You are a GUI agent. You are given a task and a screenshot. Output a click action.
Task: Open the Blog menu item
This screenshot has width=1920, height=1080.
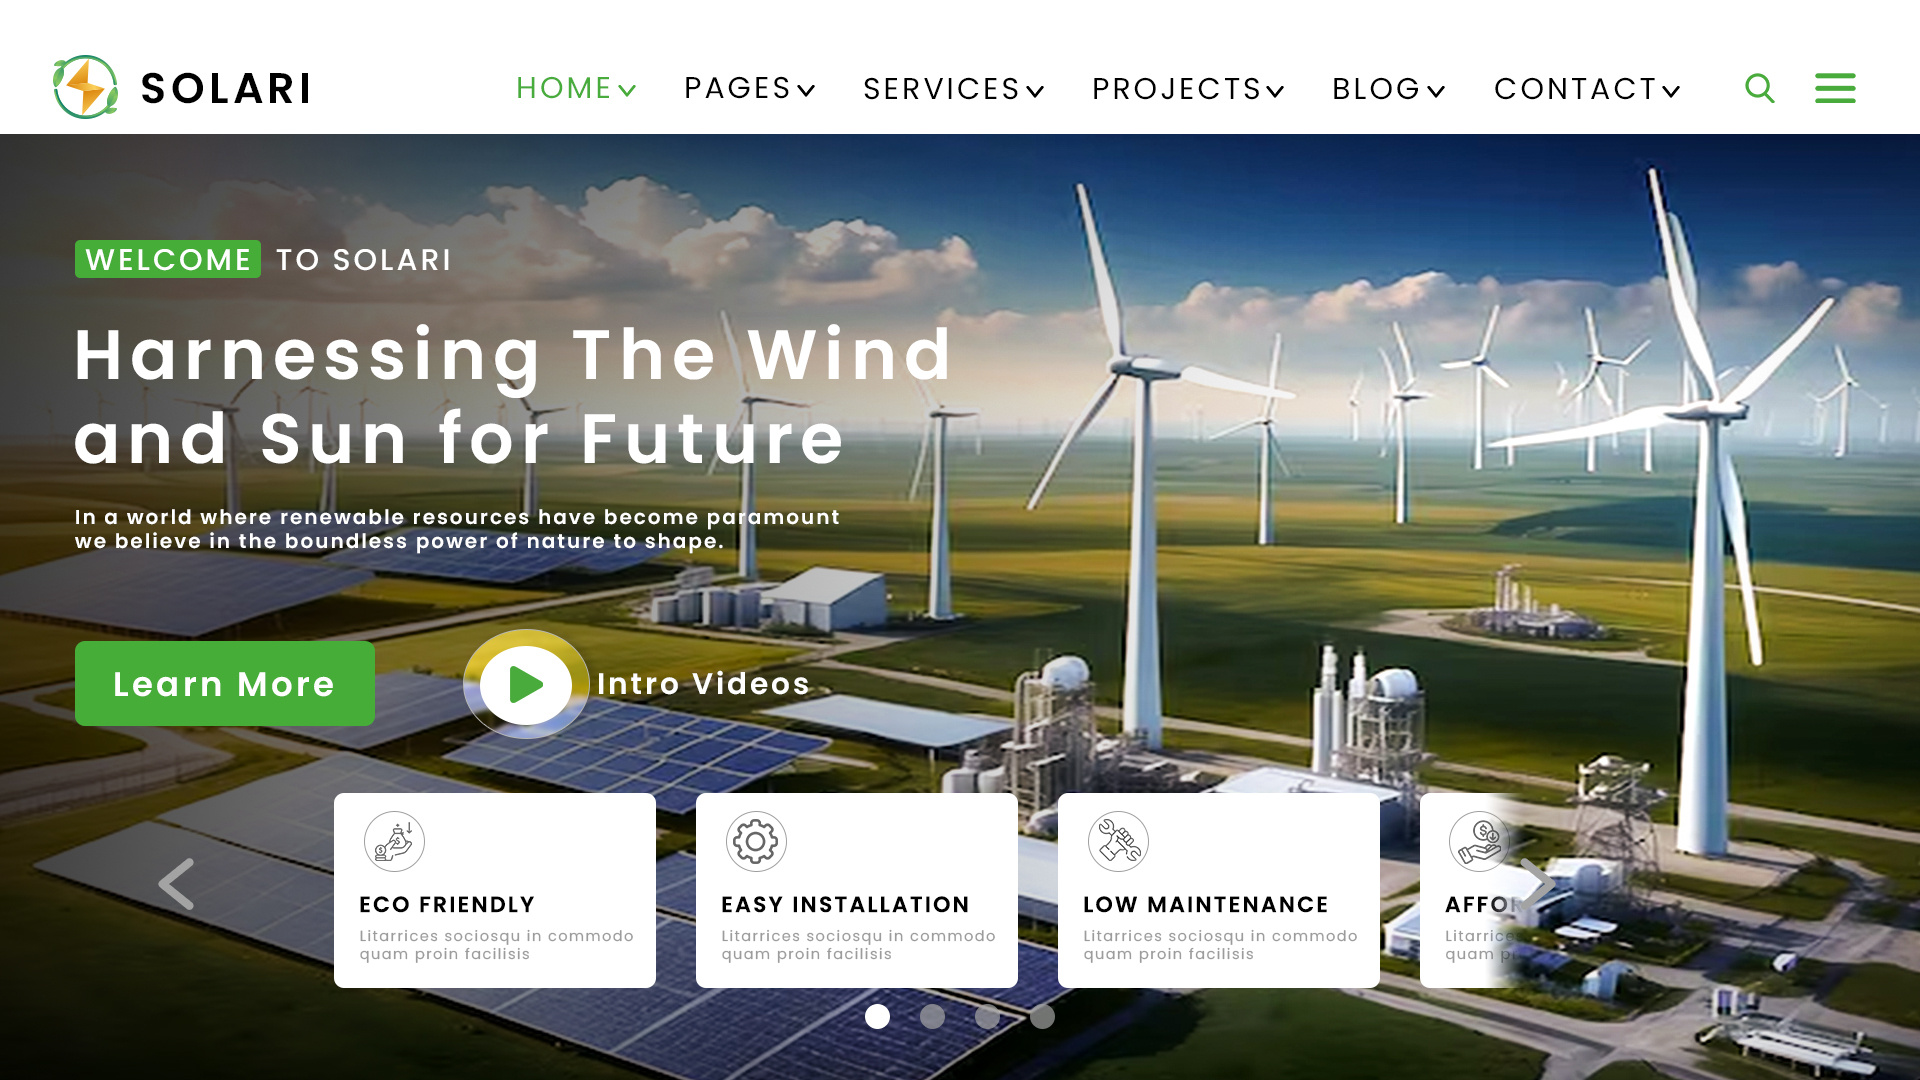1388,89
